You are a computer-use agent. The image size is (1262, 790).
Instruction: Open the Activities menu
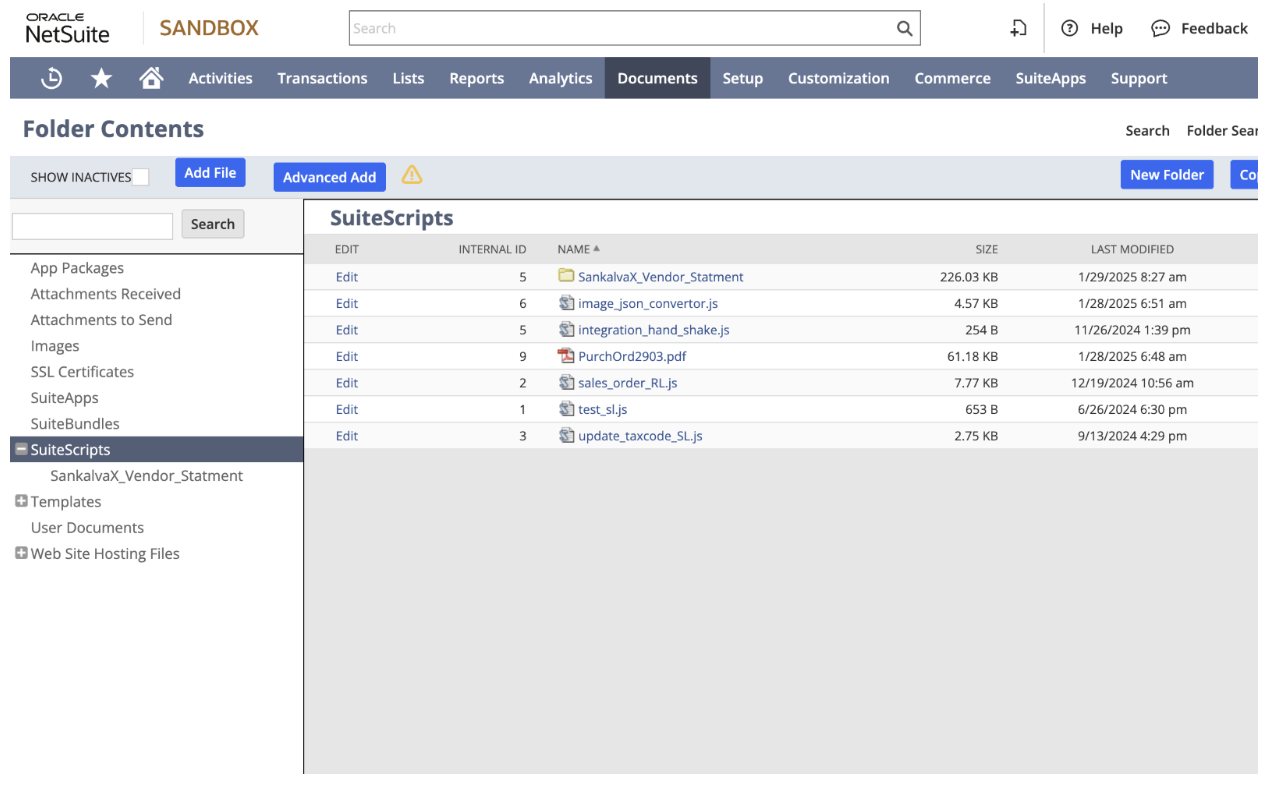[220, 78]
